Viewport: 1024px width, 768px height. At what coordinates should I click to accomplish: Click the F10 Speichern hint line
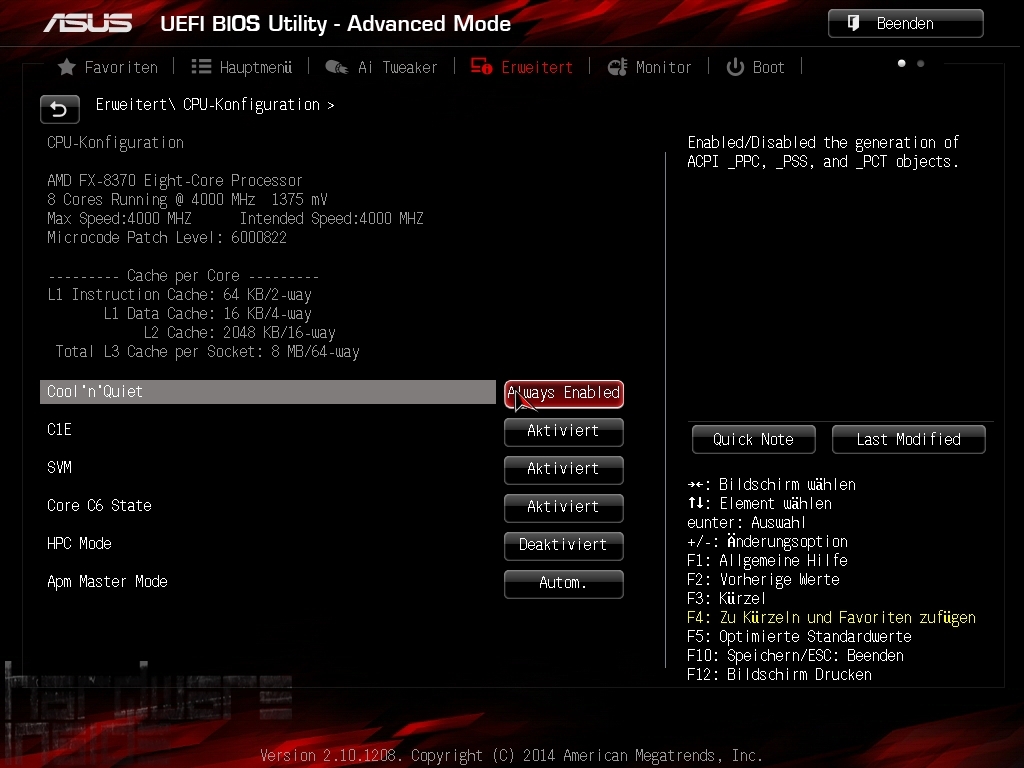click(795, 656)
